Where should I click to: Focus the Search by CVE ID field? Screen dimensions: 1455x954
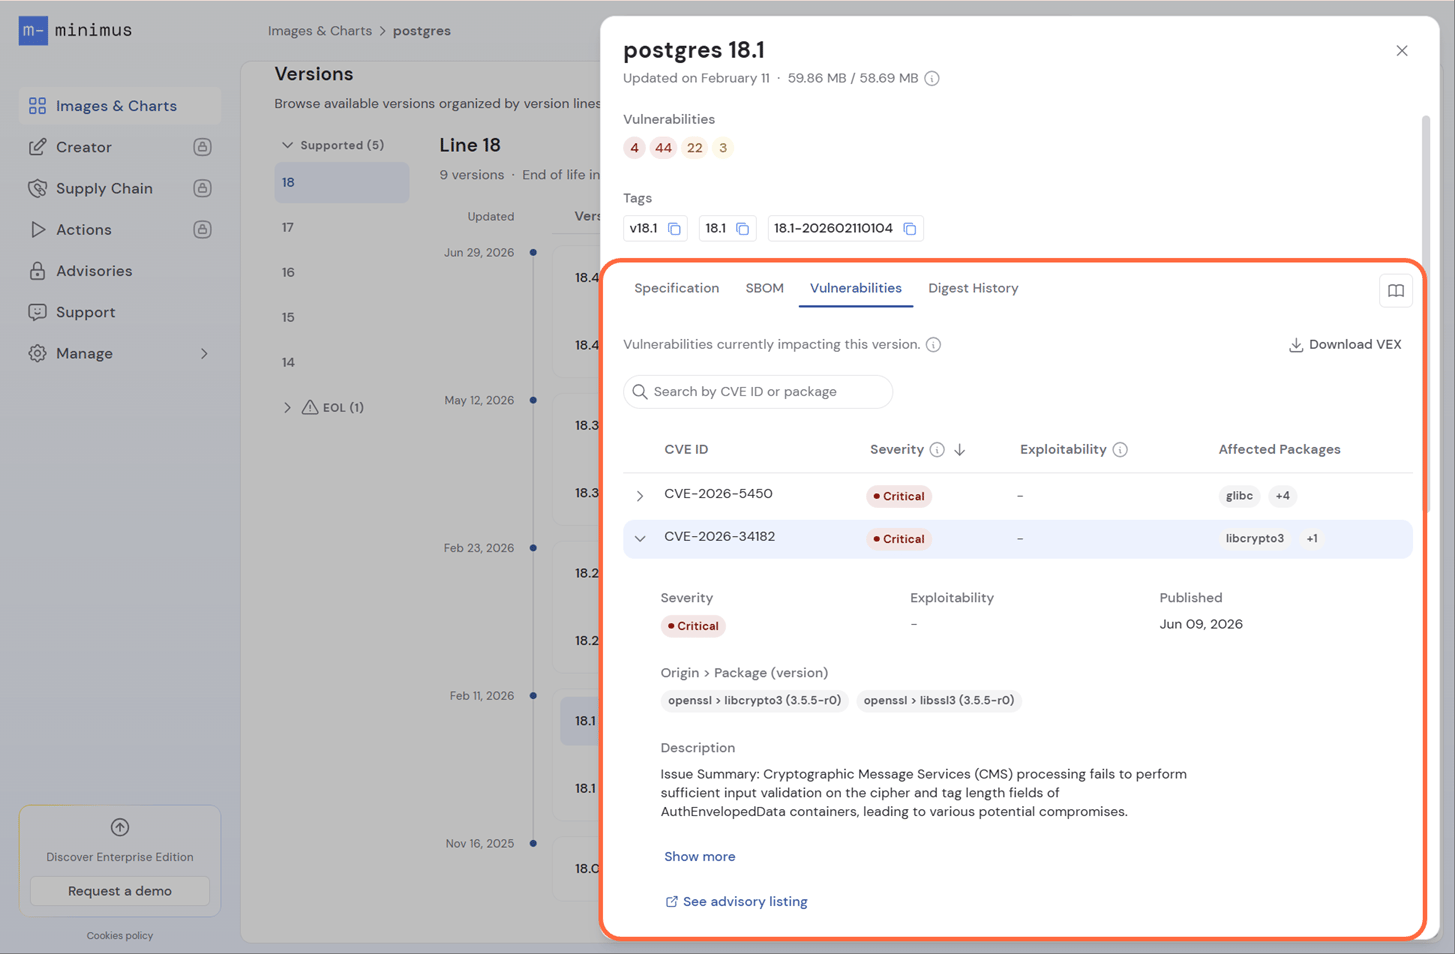pyautogui.click(x=758, y=392)
